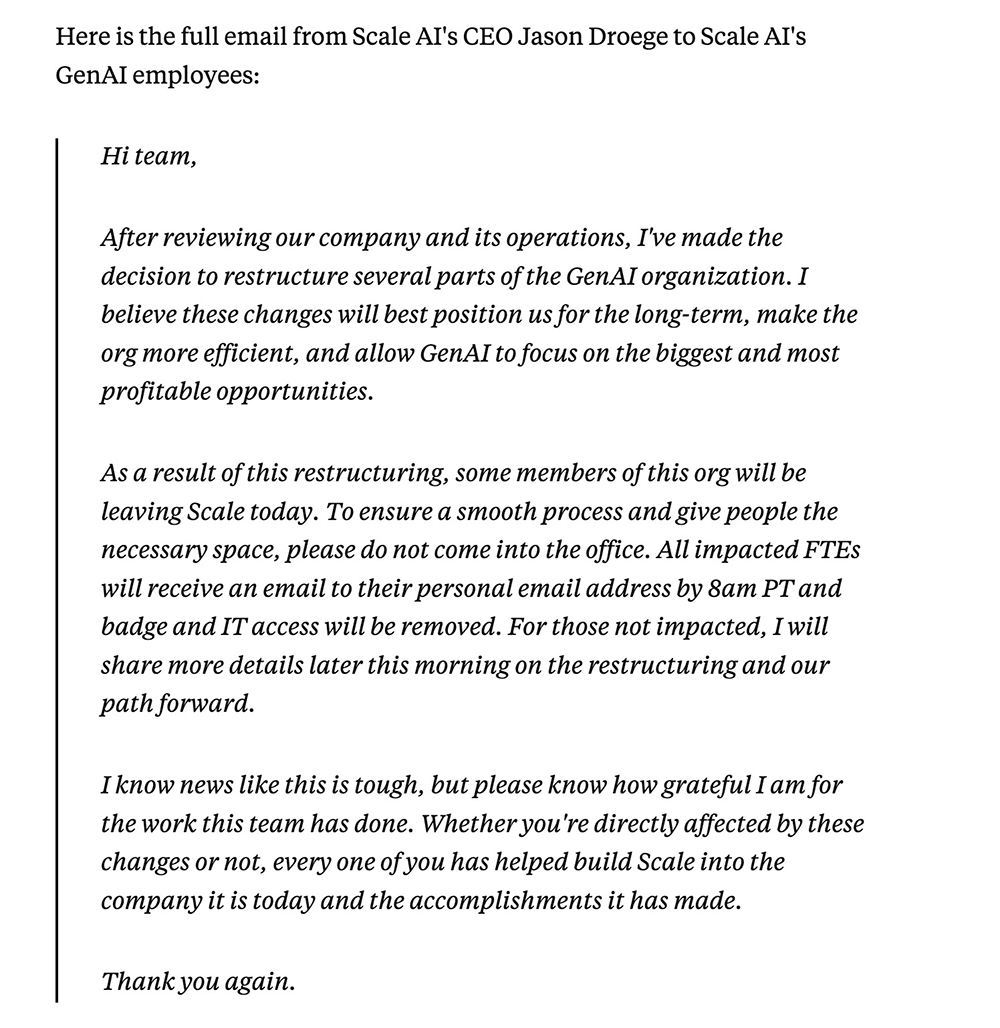Click the line mentioning '8am PT'
The width and height of the screenshot is (1000, 1028).
tap(471, 588)
